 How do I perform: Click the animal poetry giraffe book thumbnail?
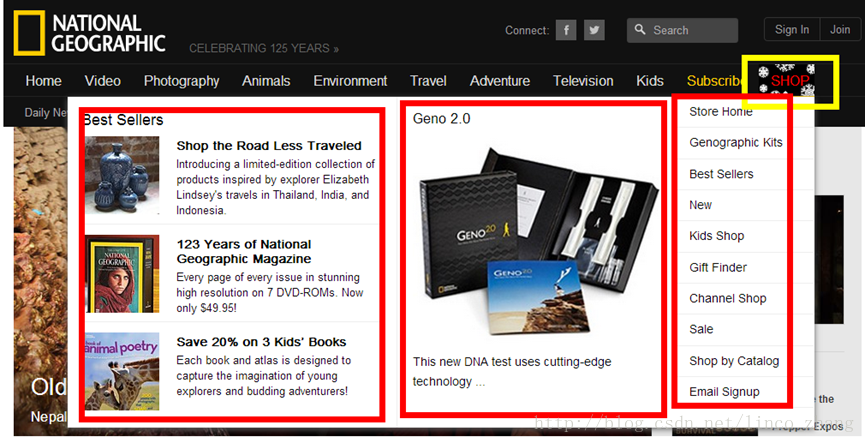(x=122, y=371)
